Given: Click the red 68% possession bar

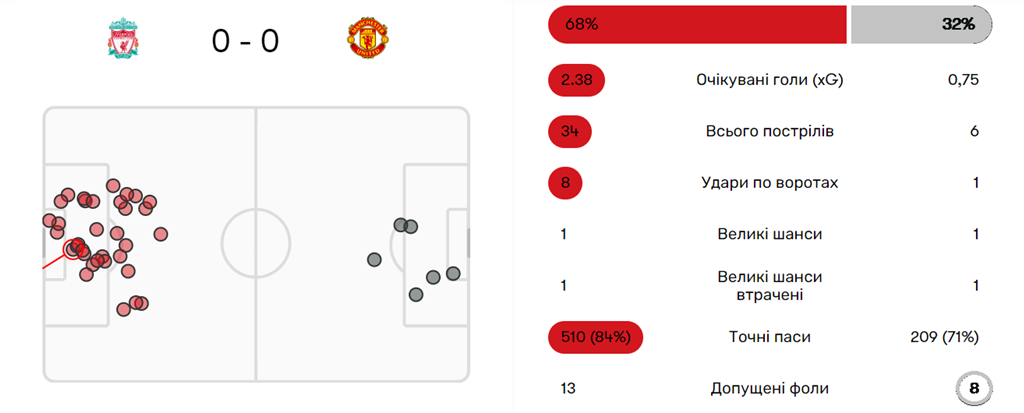Looking at the screenshot, I should [697, 25].
